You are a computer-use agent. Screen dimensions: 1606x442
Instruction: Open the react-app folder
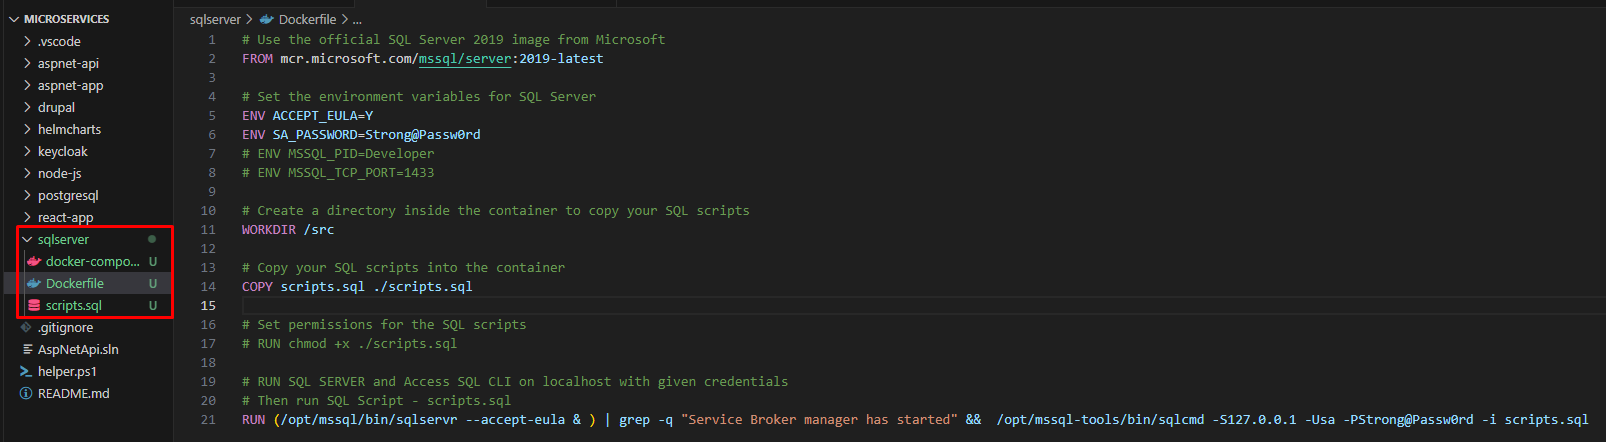pos(65,217)
